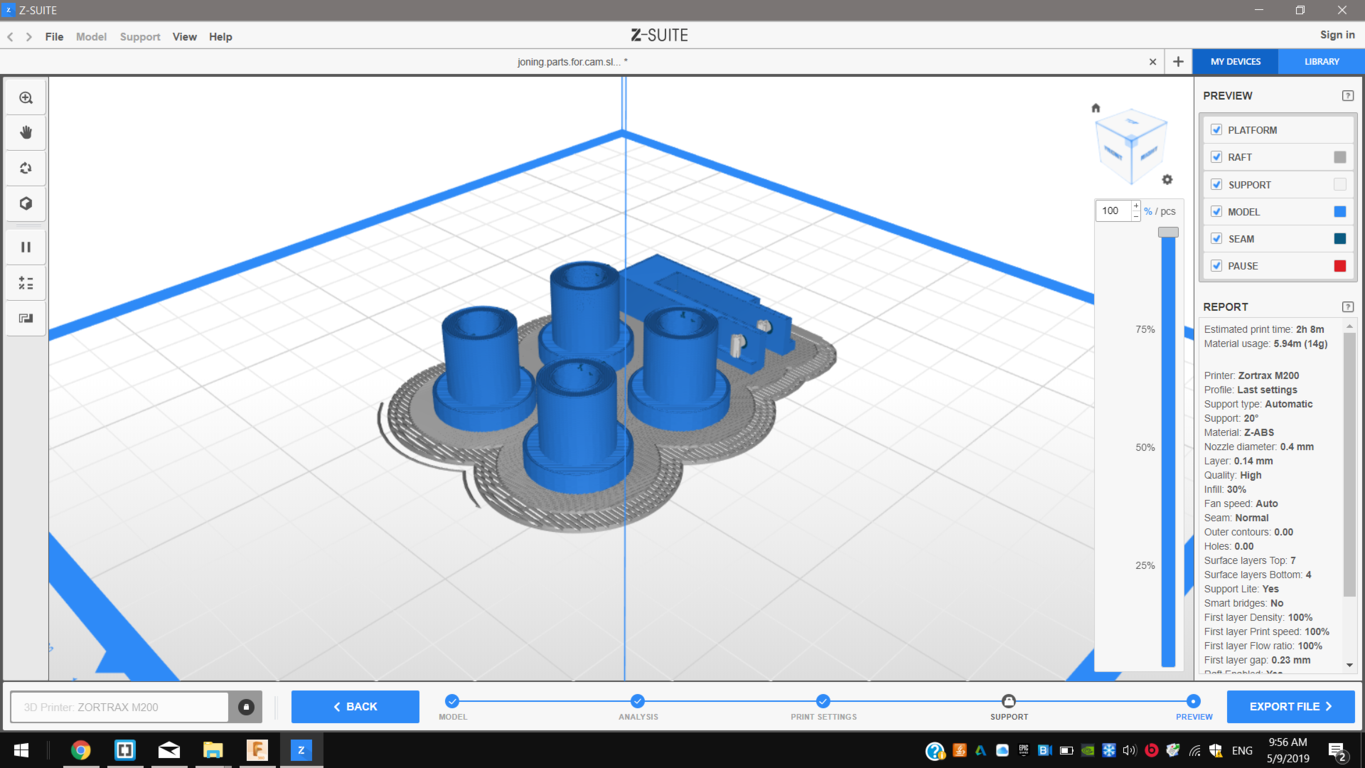Open the View menu

(184, 37)
